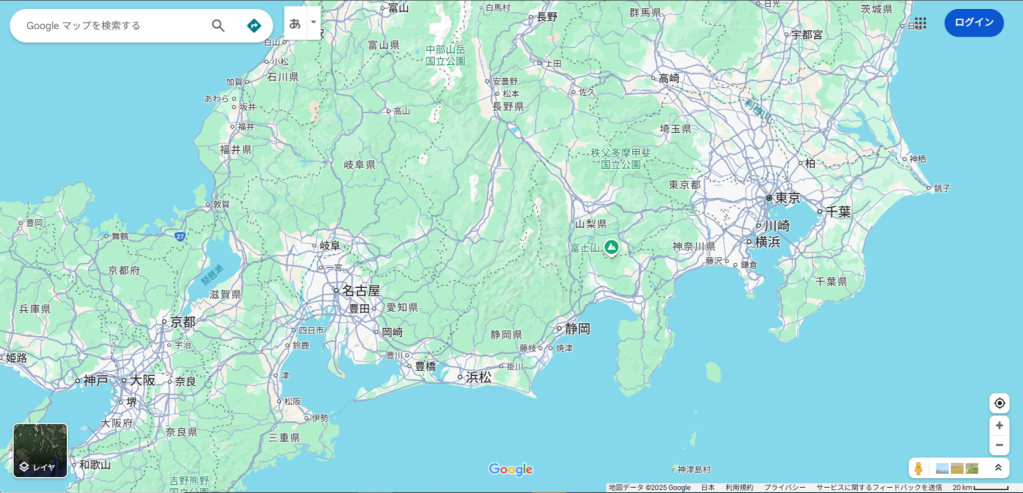Image resolution: width=1023 pixels, height=493 pixels.
Task: Click the 中部山岳国立公園 park label
Action: [446, 55]
